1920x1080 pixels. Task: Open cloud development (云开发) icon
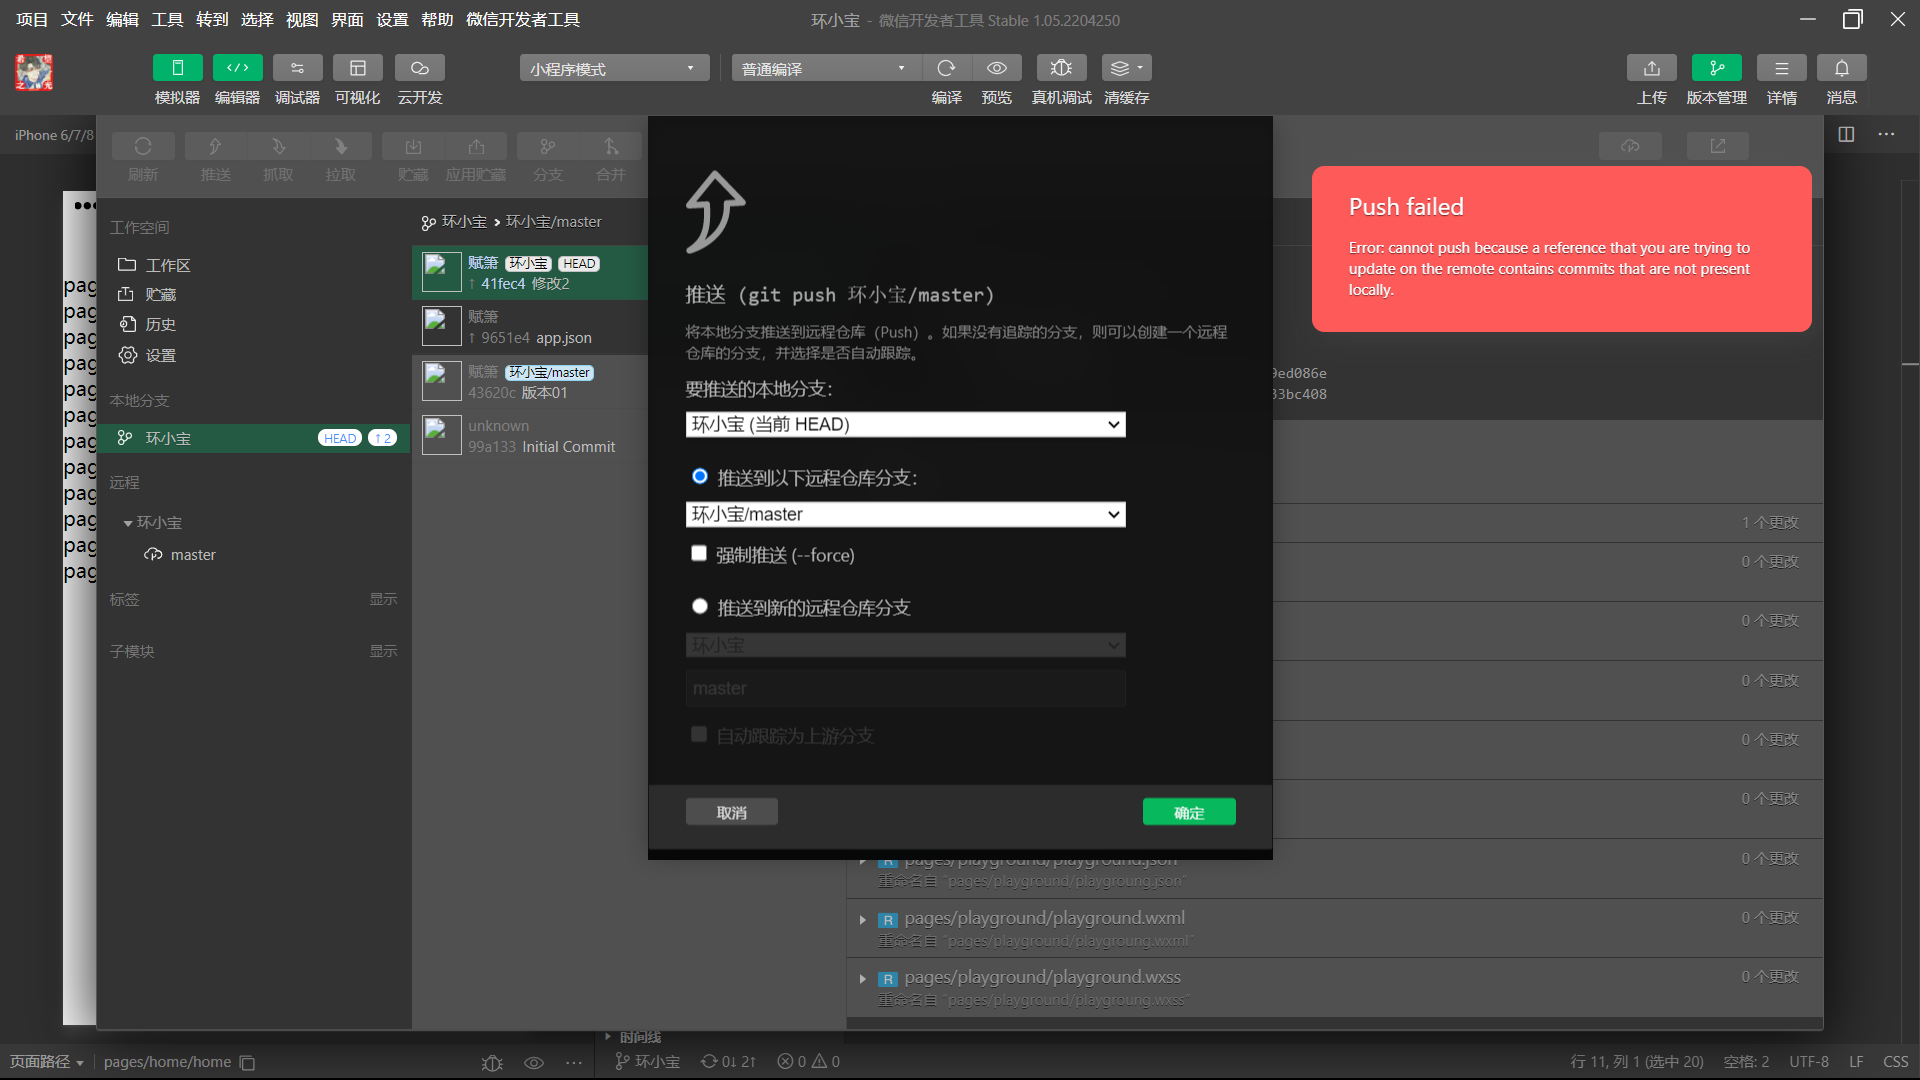(x=419, y=68)
